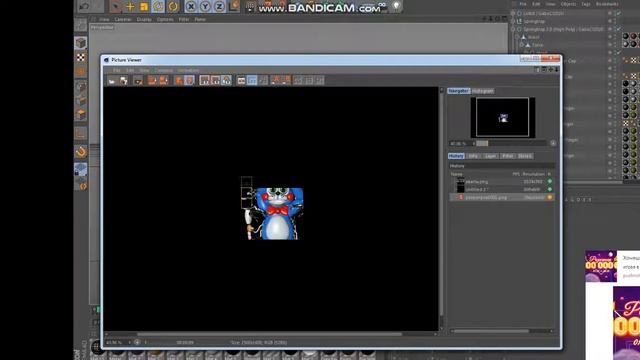Click the navigator zoom percentage field
Screen dimensions: 640x360
click(460, 143)
